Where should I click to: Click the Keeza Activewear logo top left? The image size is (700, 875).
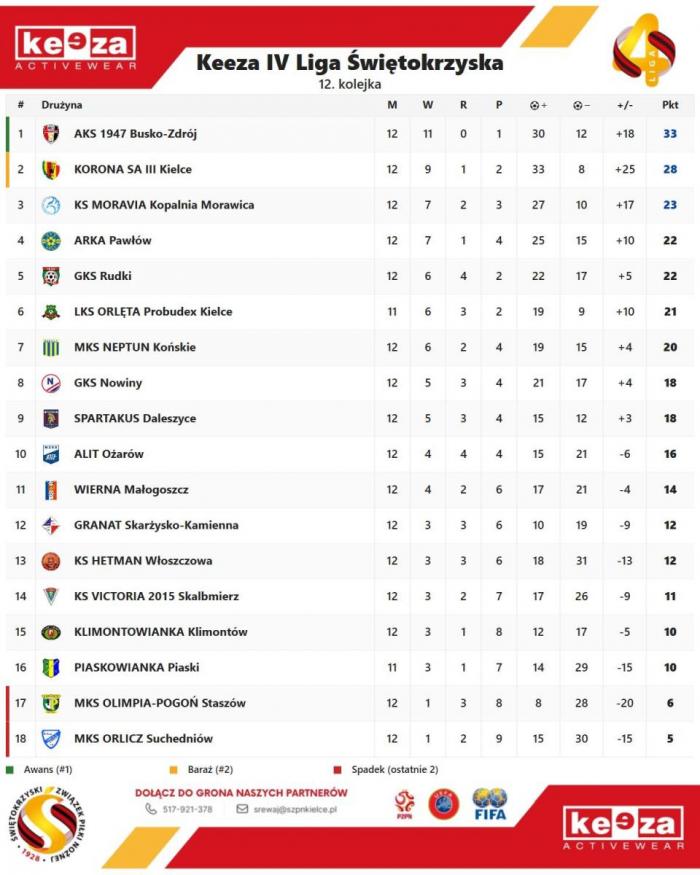point(75,47)
